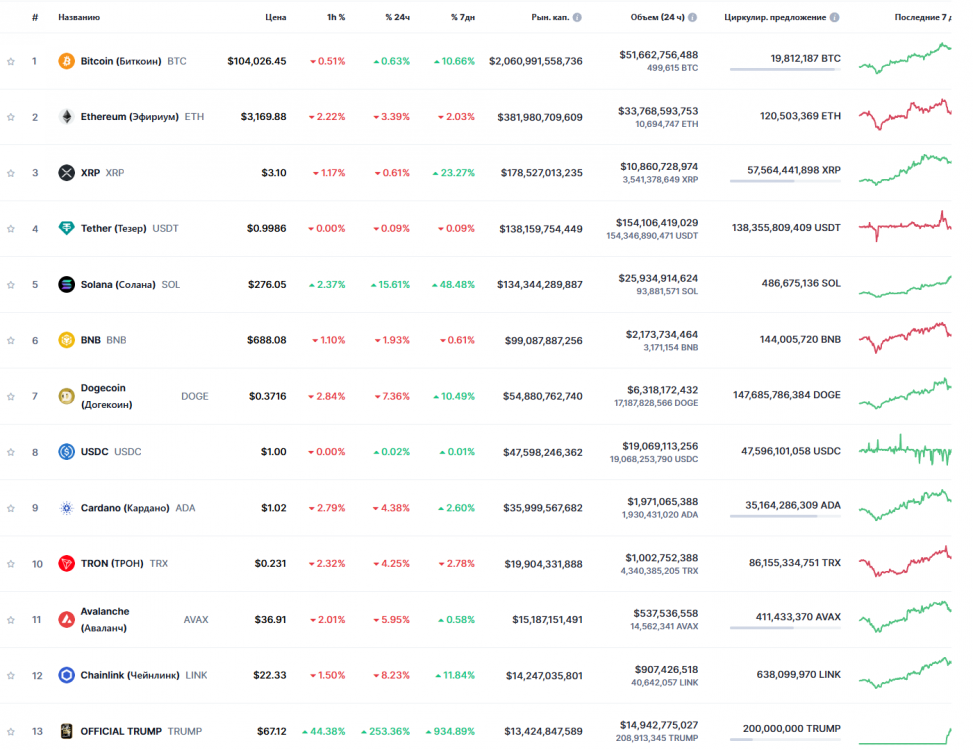Click the Bitcoin coin logo icon
Viewport: 973px width, 750px height.
click(67, 61)
